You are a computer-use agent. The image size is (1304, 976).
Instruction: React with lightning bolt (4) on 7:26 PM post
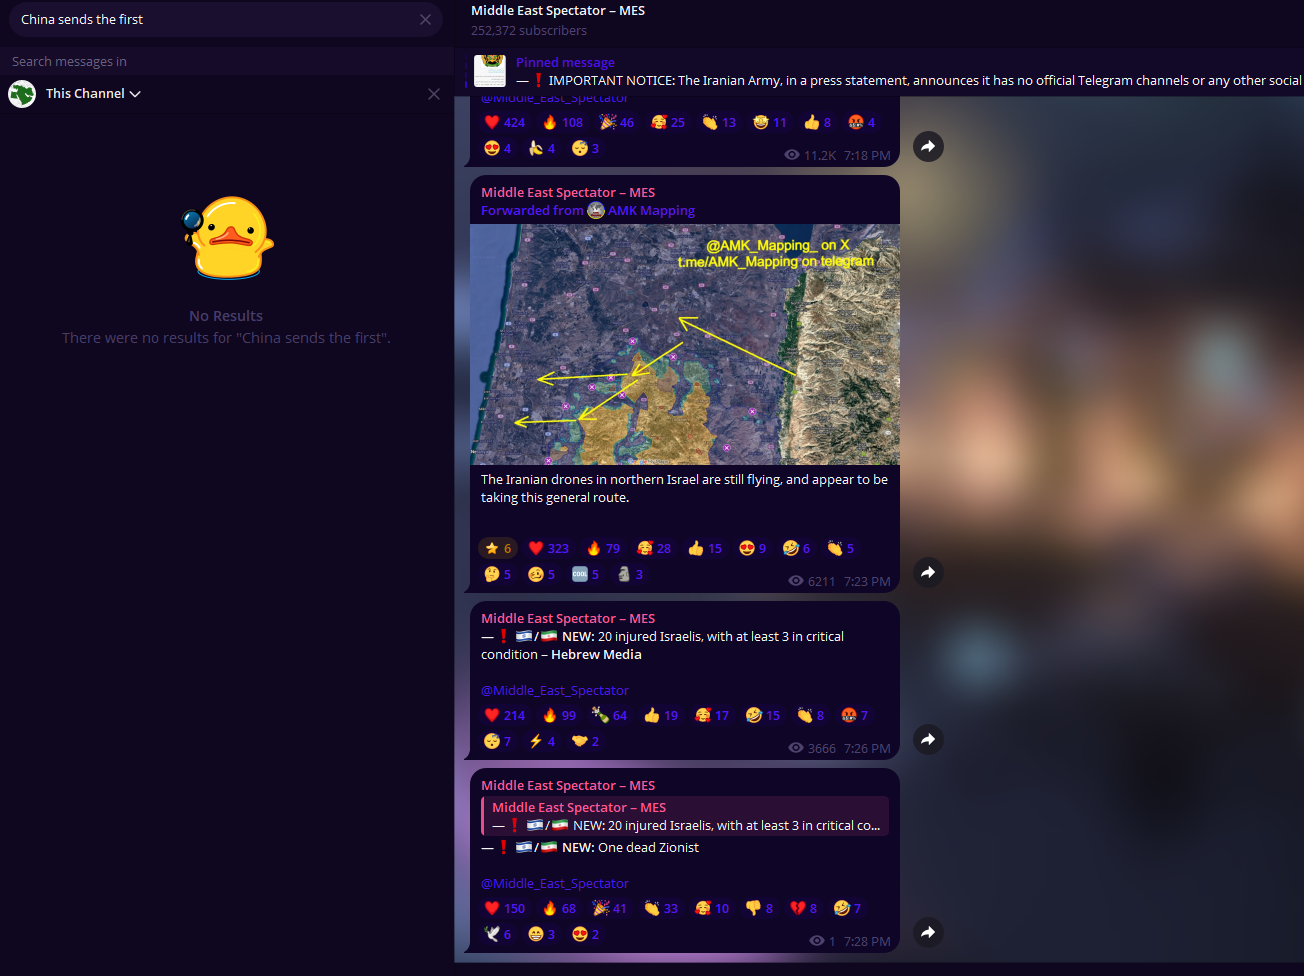coord(542,742)
